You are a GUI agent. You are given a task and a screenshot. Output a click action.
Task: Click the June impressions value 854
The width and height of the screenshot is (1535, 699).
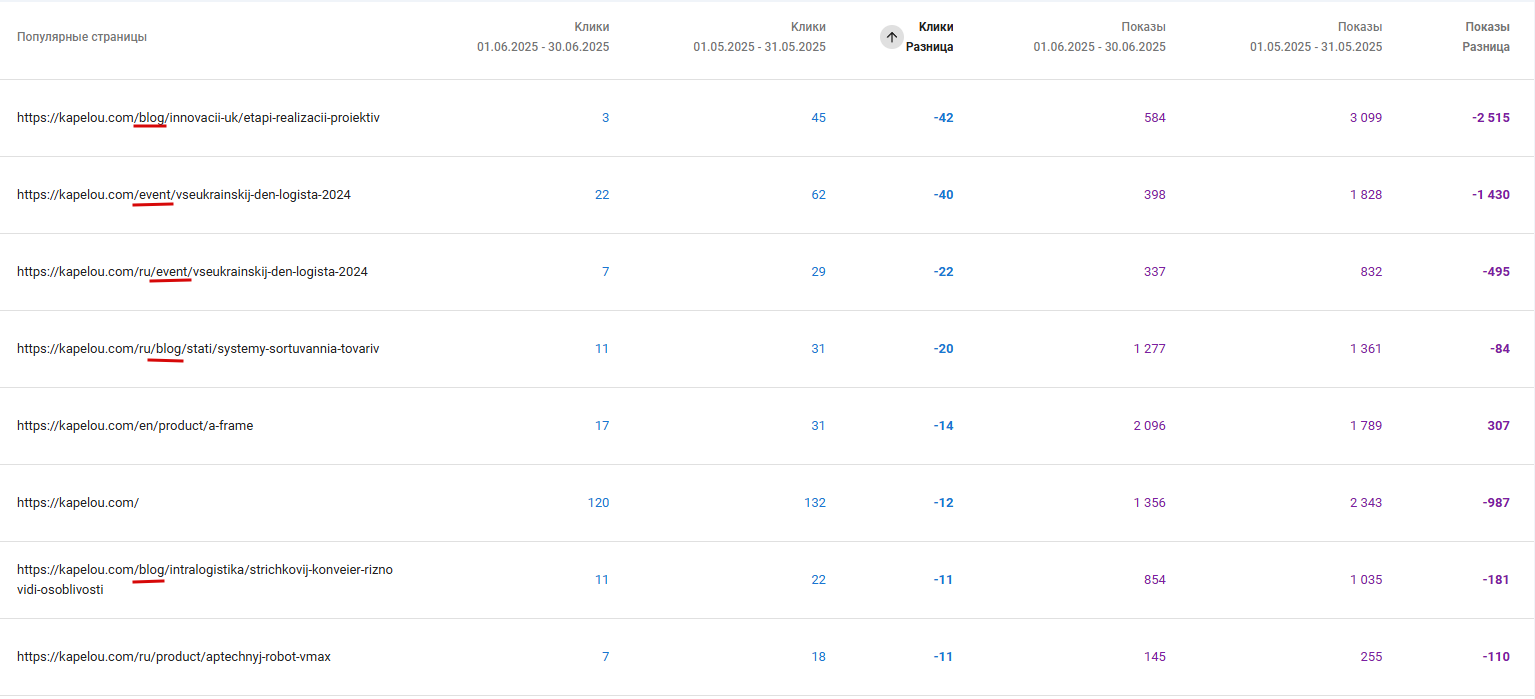[x=1155, y=580]
